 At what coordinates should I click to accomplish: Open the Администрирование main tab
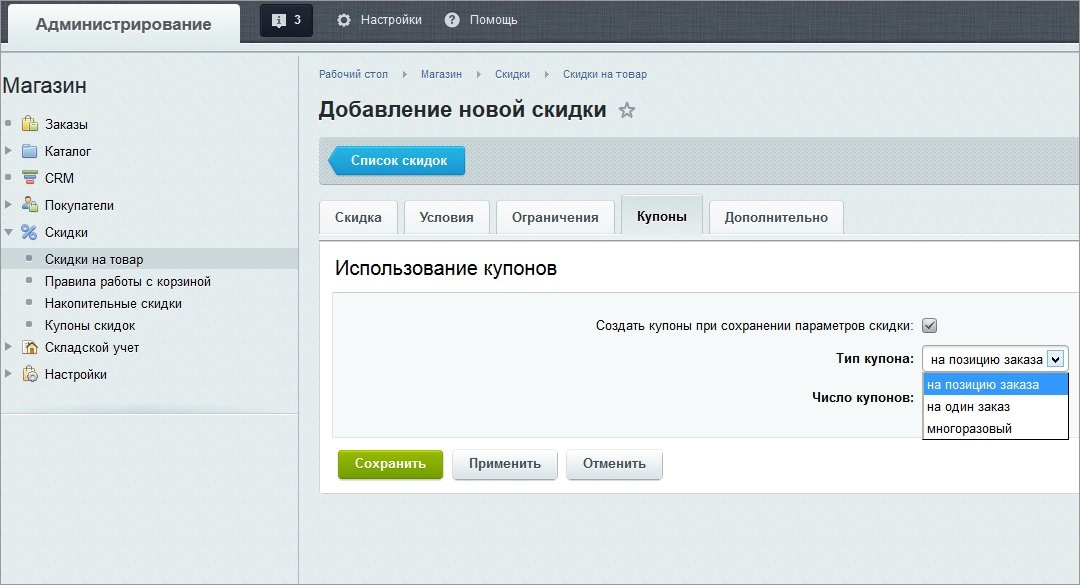pyautogui.click(x=123, y=24)
